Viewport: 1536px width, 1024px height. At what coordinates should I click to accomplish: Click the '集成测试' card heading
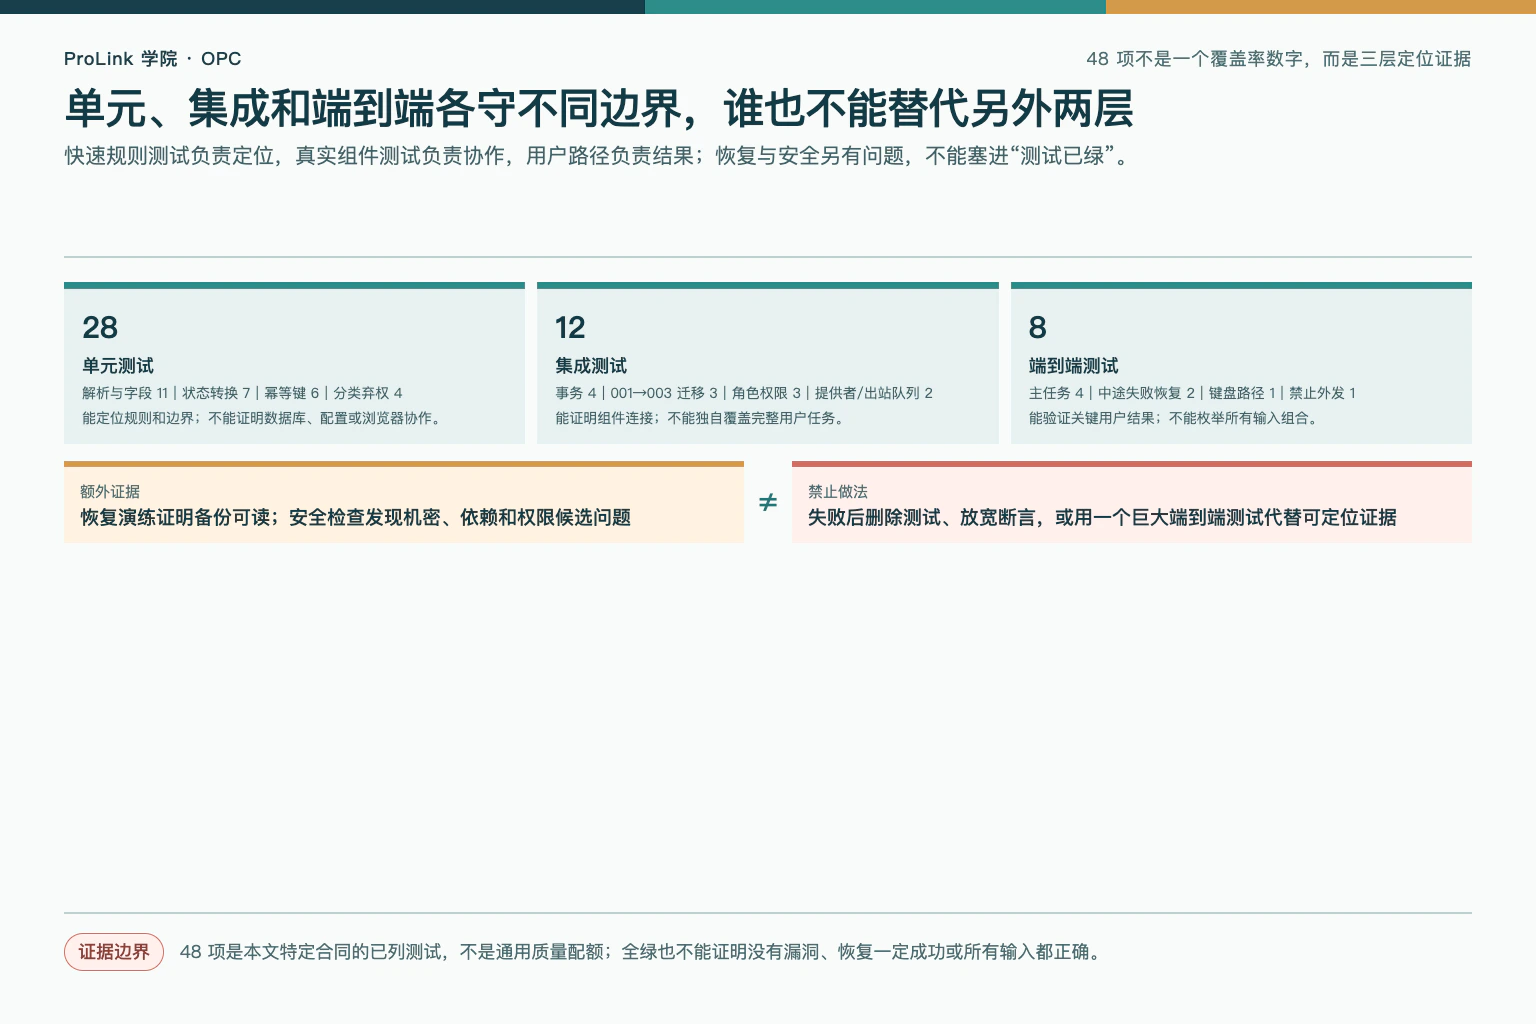(591, 366)
